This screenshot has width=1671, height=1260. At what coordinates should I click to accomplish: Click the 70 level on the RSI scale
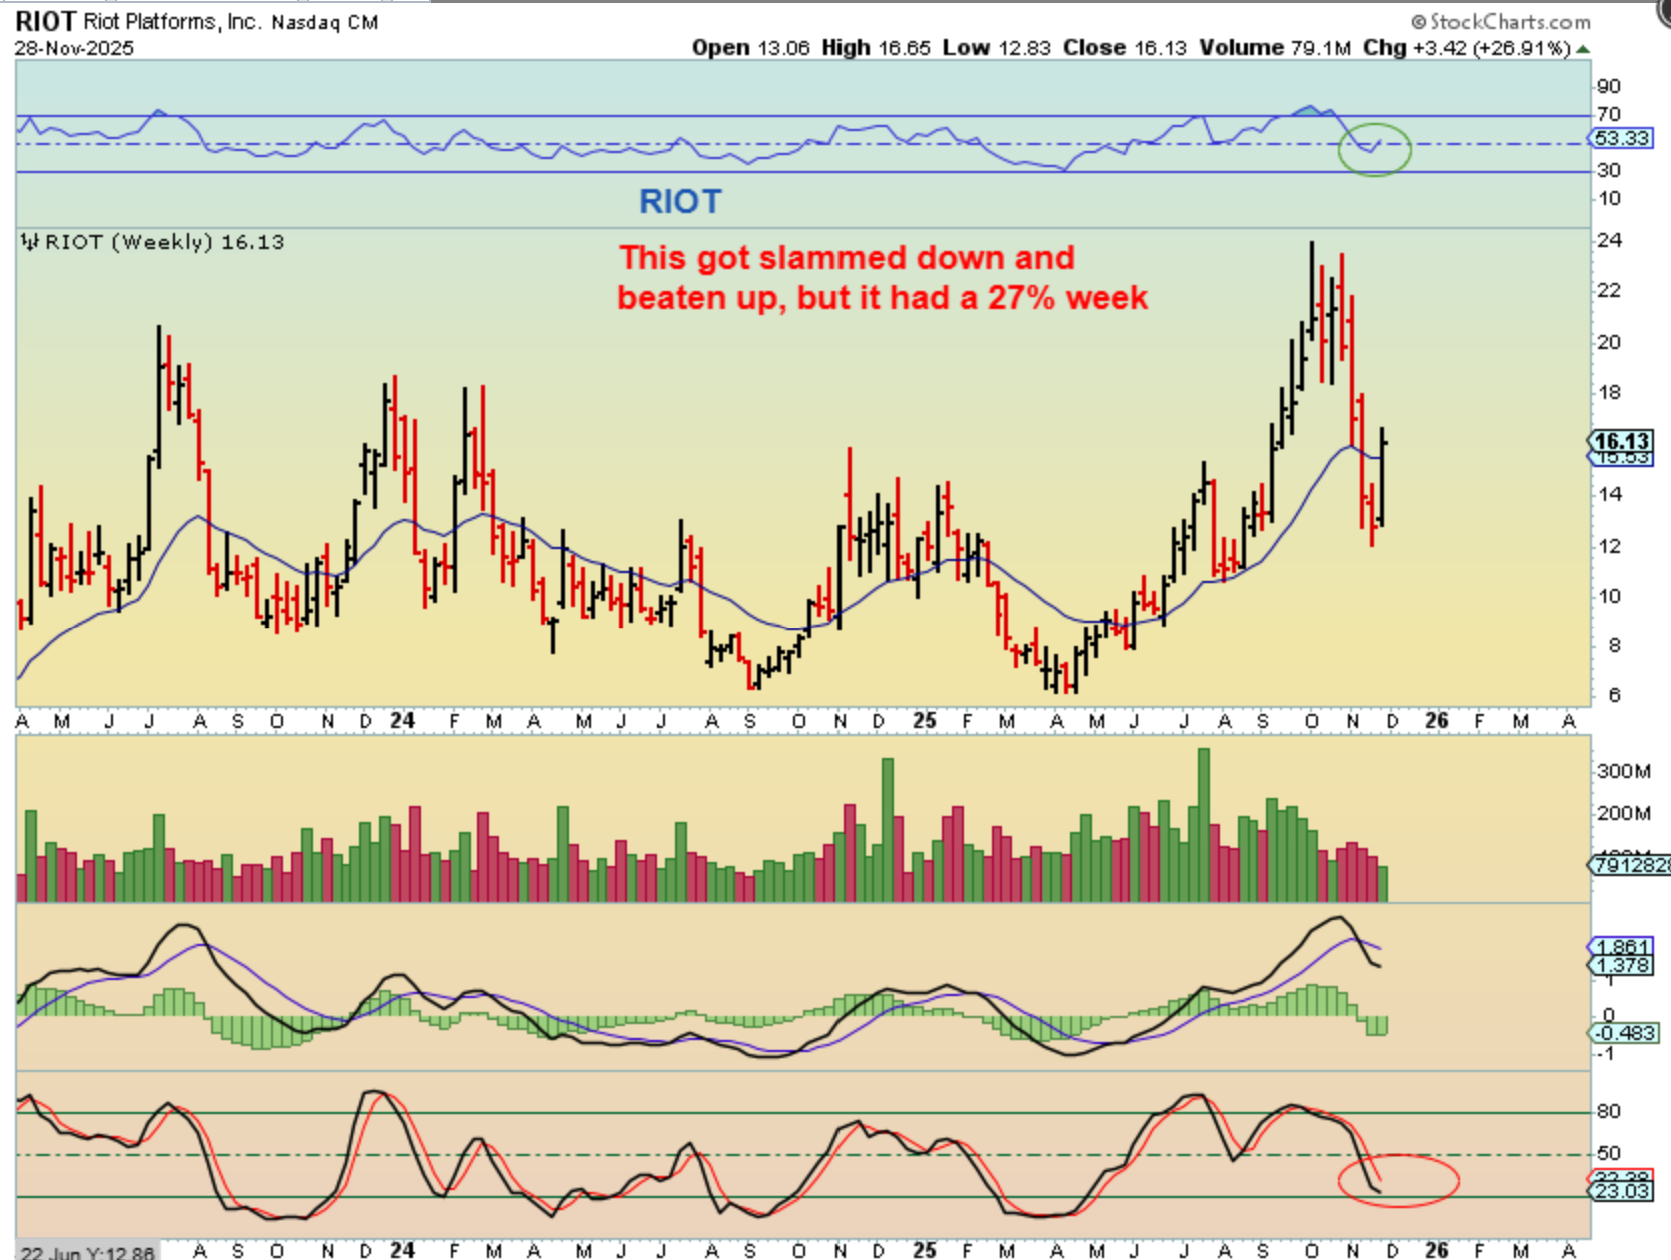click(1609, 115)
